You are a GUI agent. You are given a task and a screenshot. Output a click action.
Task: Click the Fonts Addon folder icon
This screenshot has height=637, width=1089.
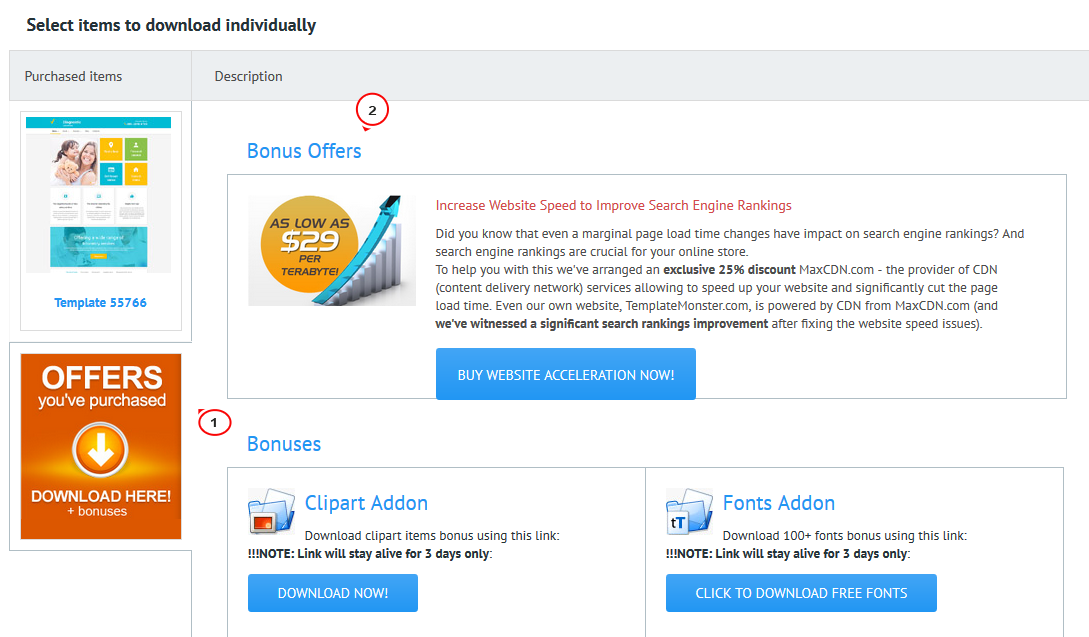(689, 511)
